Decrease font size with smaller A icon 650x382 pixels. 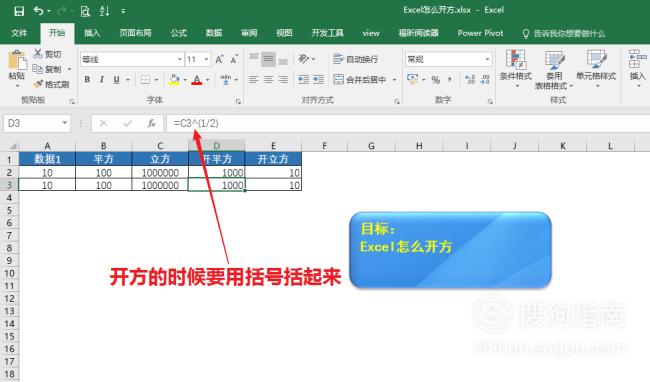[234, 60]
